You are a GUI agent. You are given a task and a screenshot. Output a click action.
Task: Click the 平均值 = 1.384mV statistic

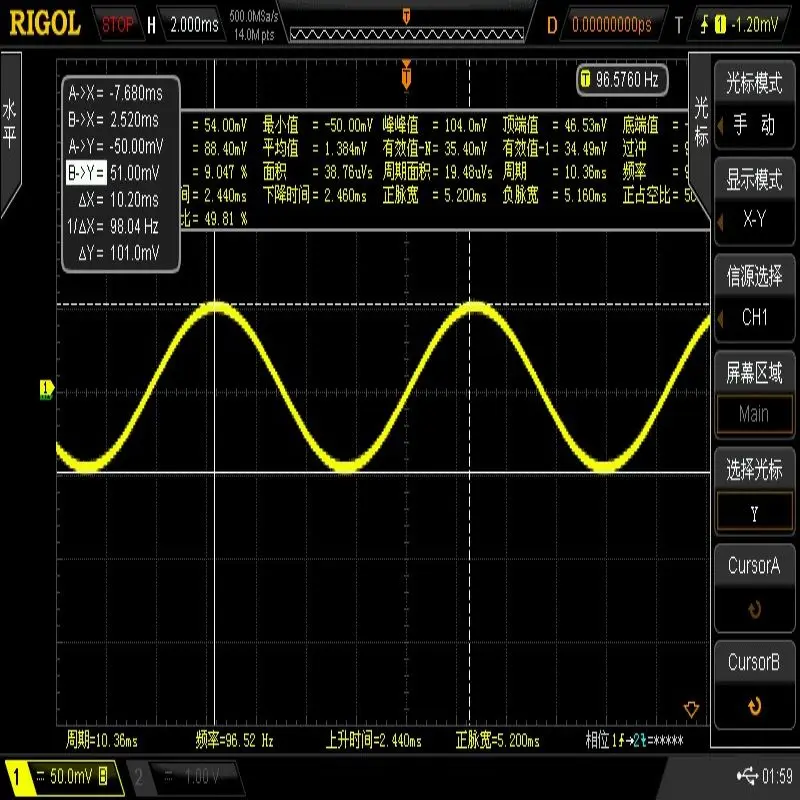point(315,148)
